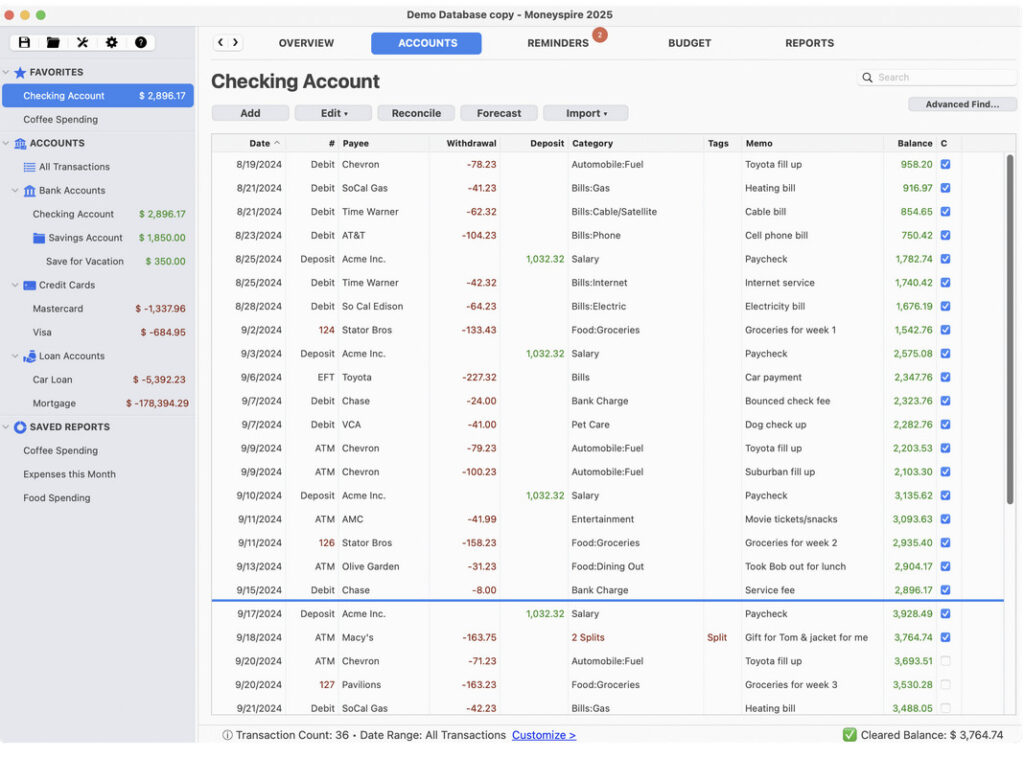This screenshot has height=759, width=1024.
Task: Toggle cleared box for VCA dog check up
Action: pos(945,425)
